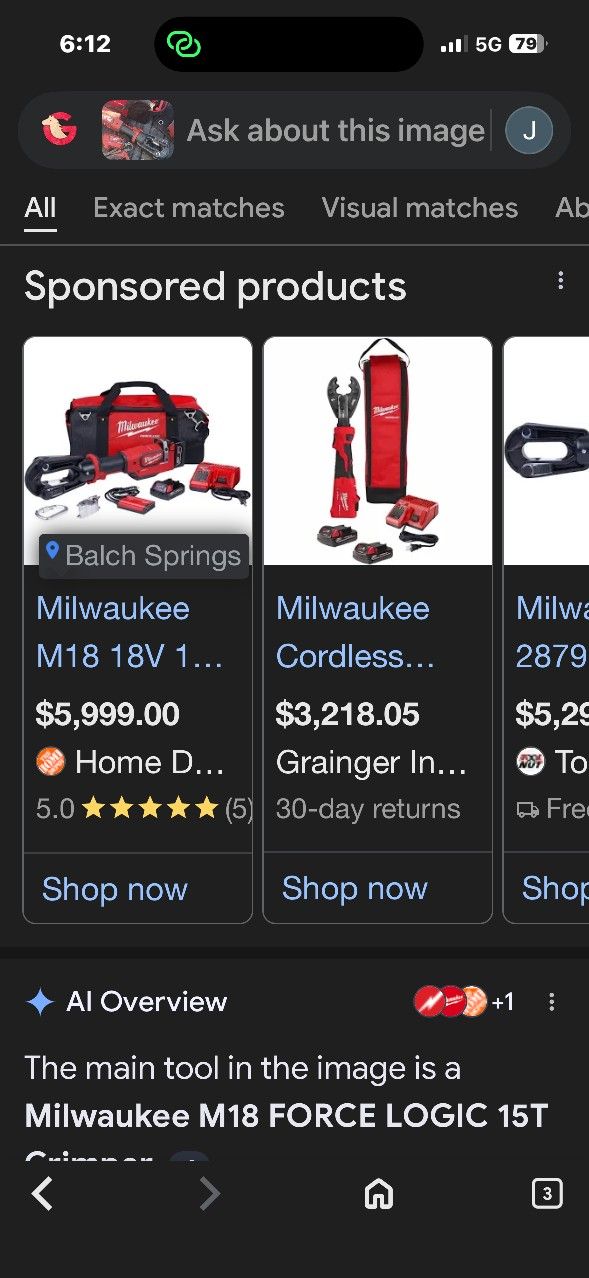Open the tab switcher showing 3 tabs

coord(546,1193)
